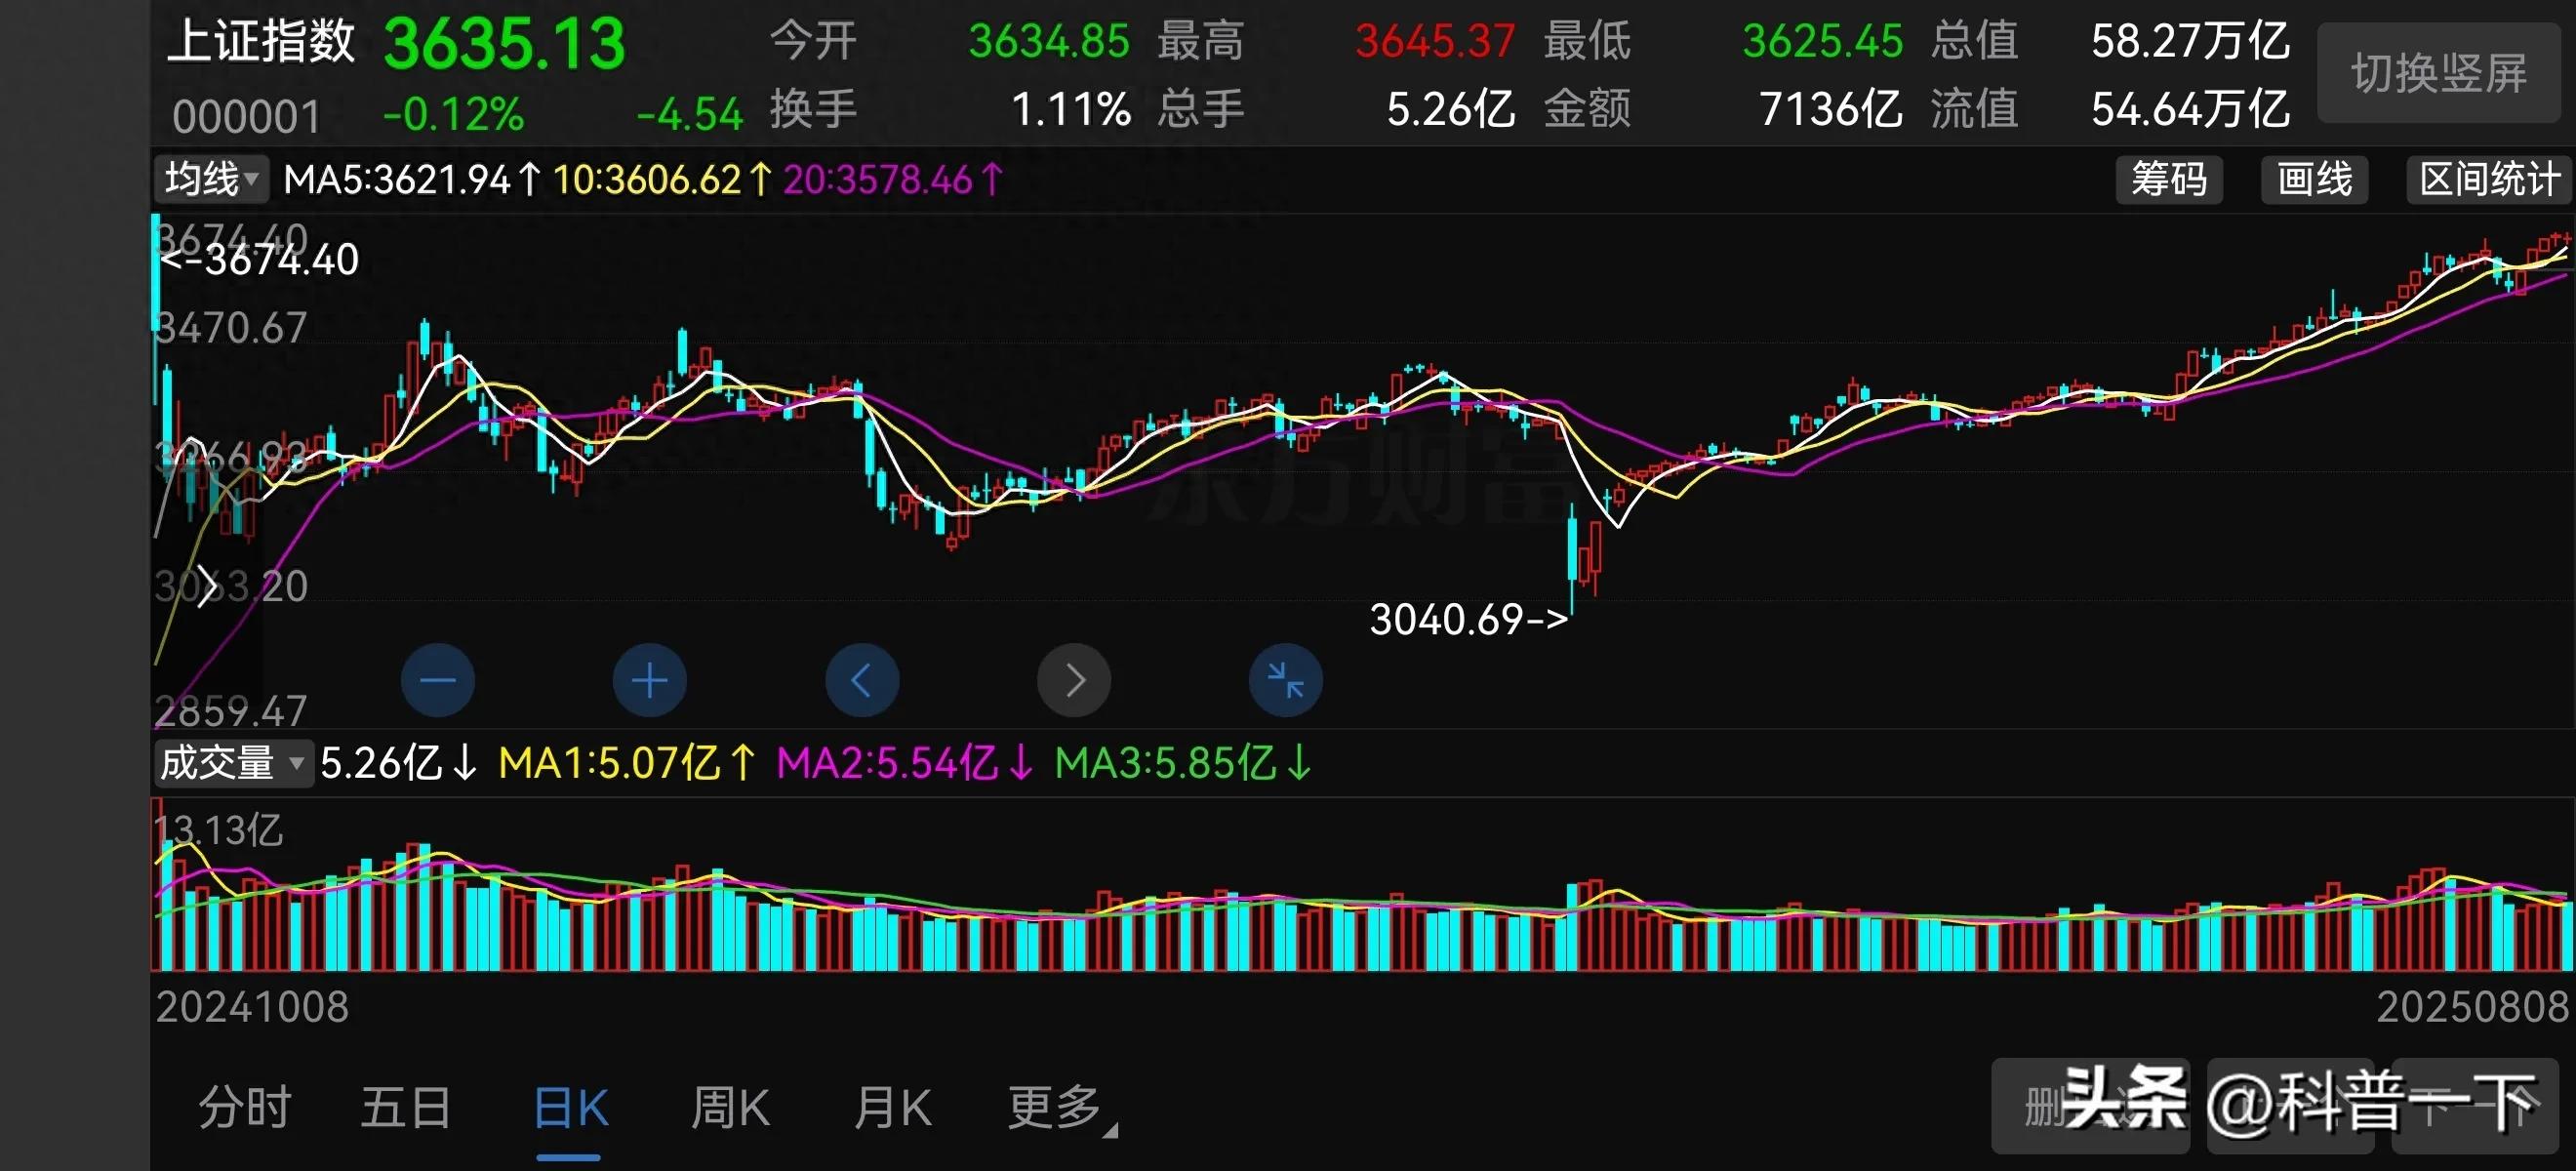The image size is (2576, 1171).
Task: Click the 今开 value 3634.85
Action: pyautogui.click(x=1048, y=42)
